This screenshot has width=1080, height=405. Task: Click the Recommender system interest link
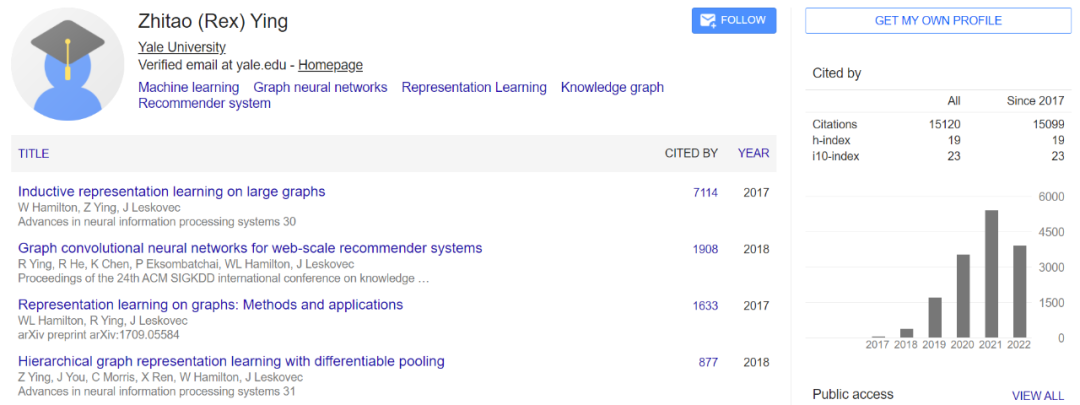pyautogui.click(x=204, y=103)
